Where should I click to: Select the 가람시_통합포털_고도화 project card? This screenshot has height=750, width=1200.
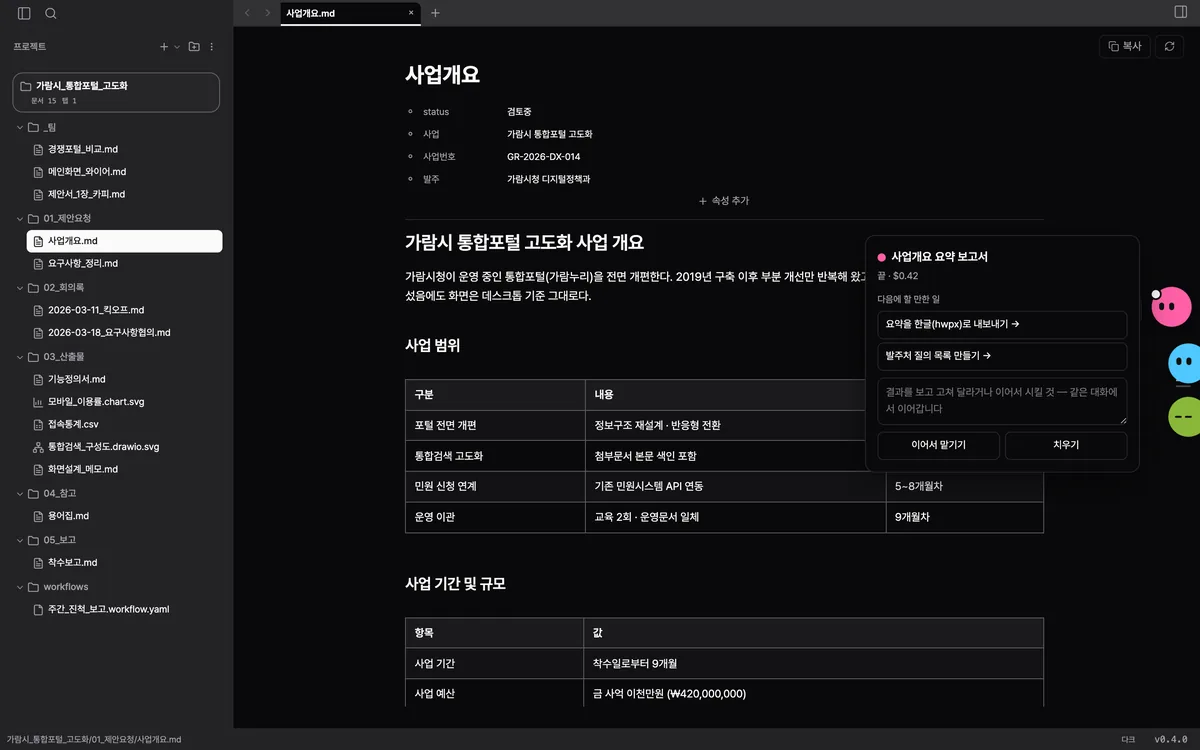(x=116, y=92)
